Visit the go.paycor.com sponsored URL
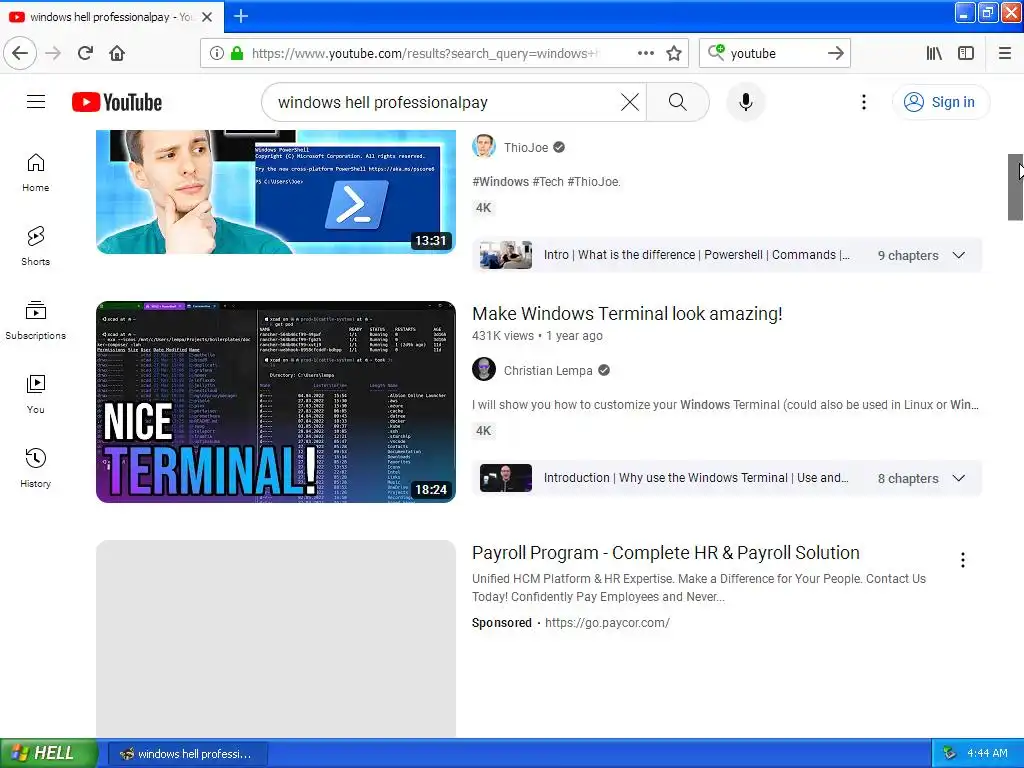The width and height of the screenshot is (1024, 768). pos(607,623)
